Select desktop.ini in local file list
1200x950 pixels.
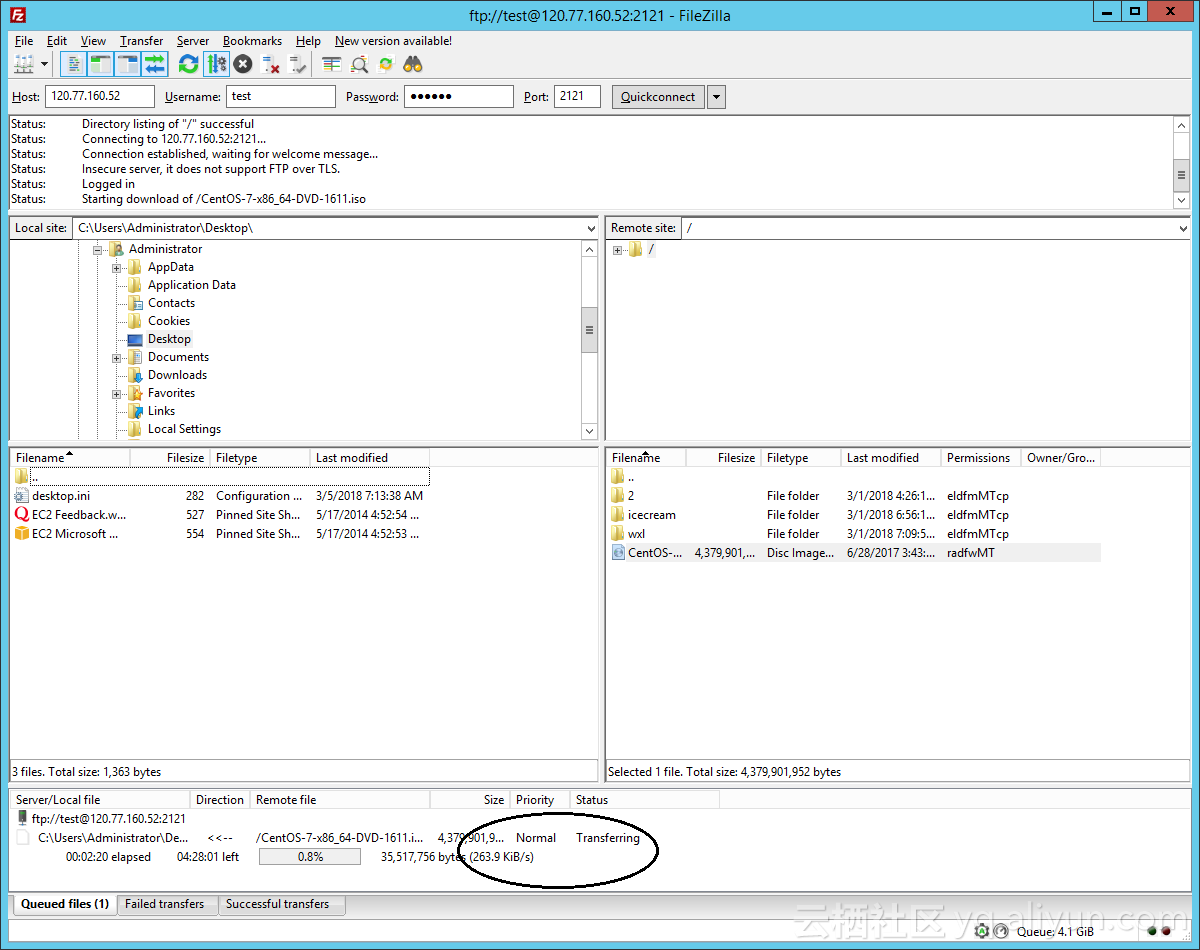tap(220, 496)
